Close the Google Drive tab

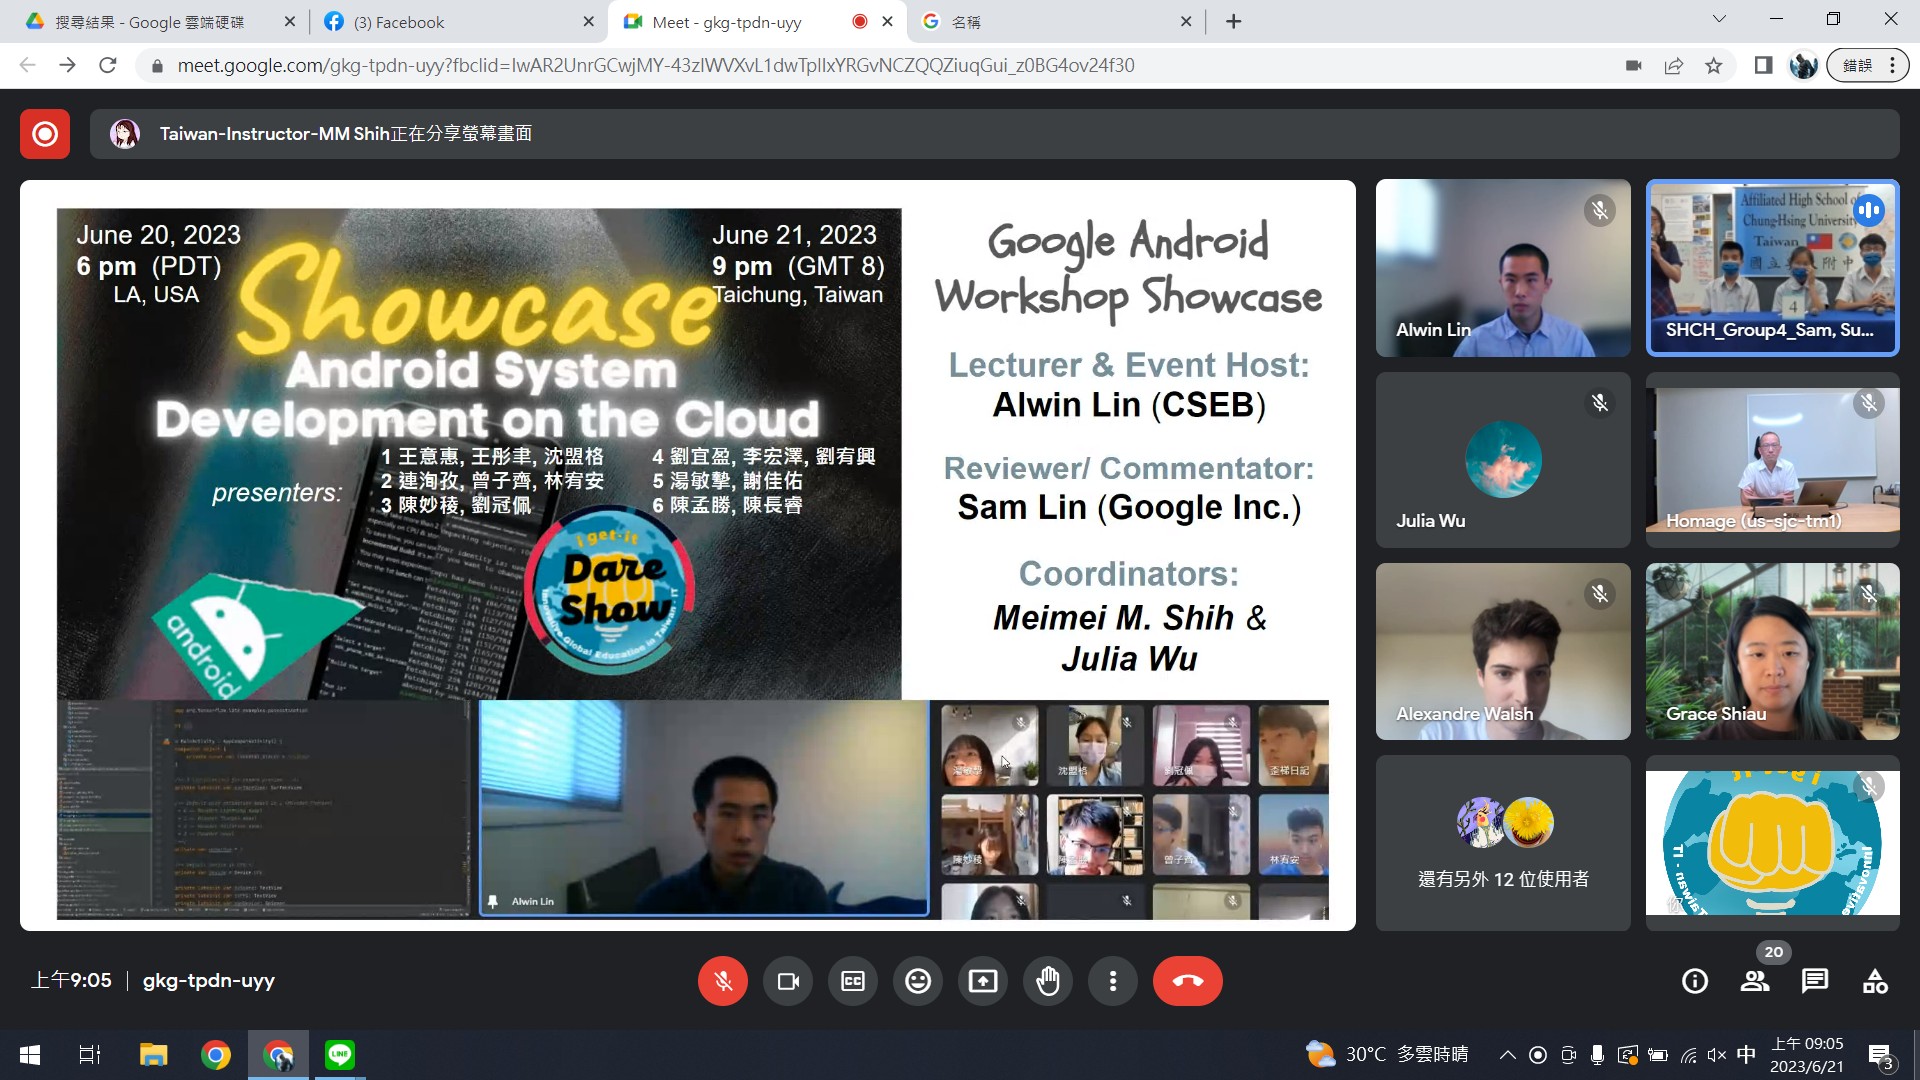pos(290,22)
